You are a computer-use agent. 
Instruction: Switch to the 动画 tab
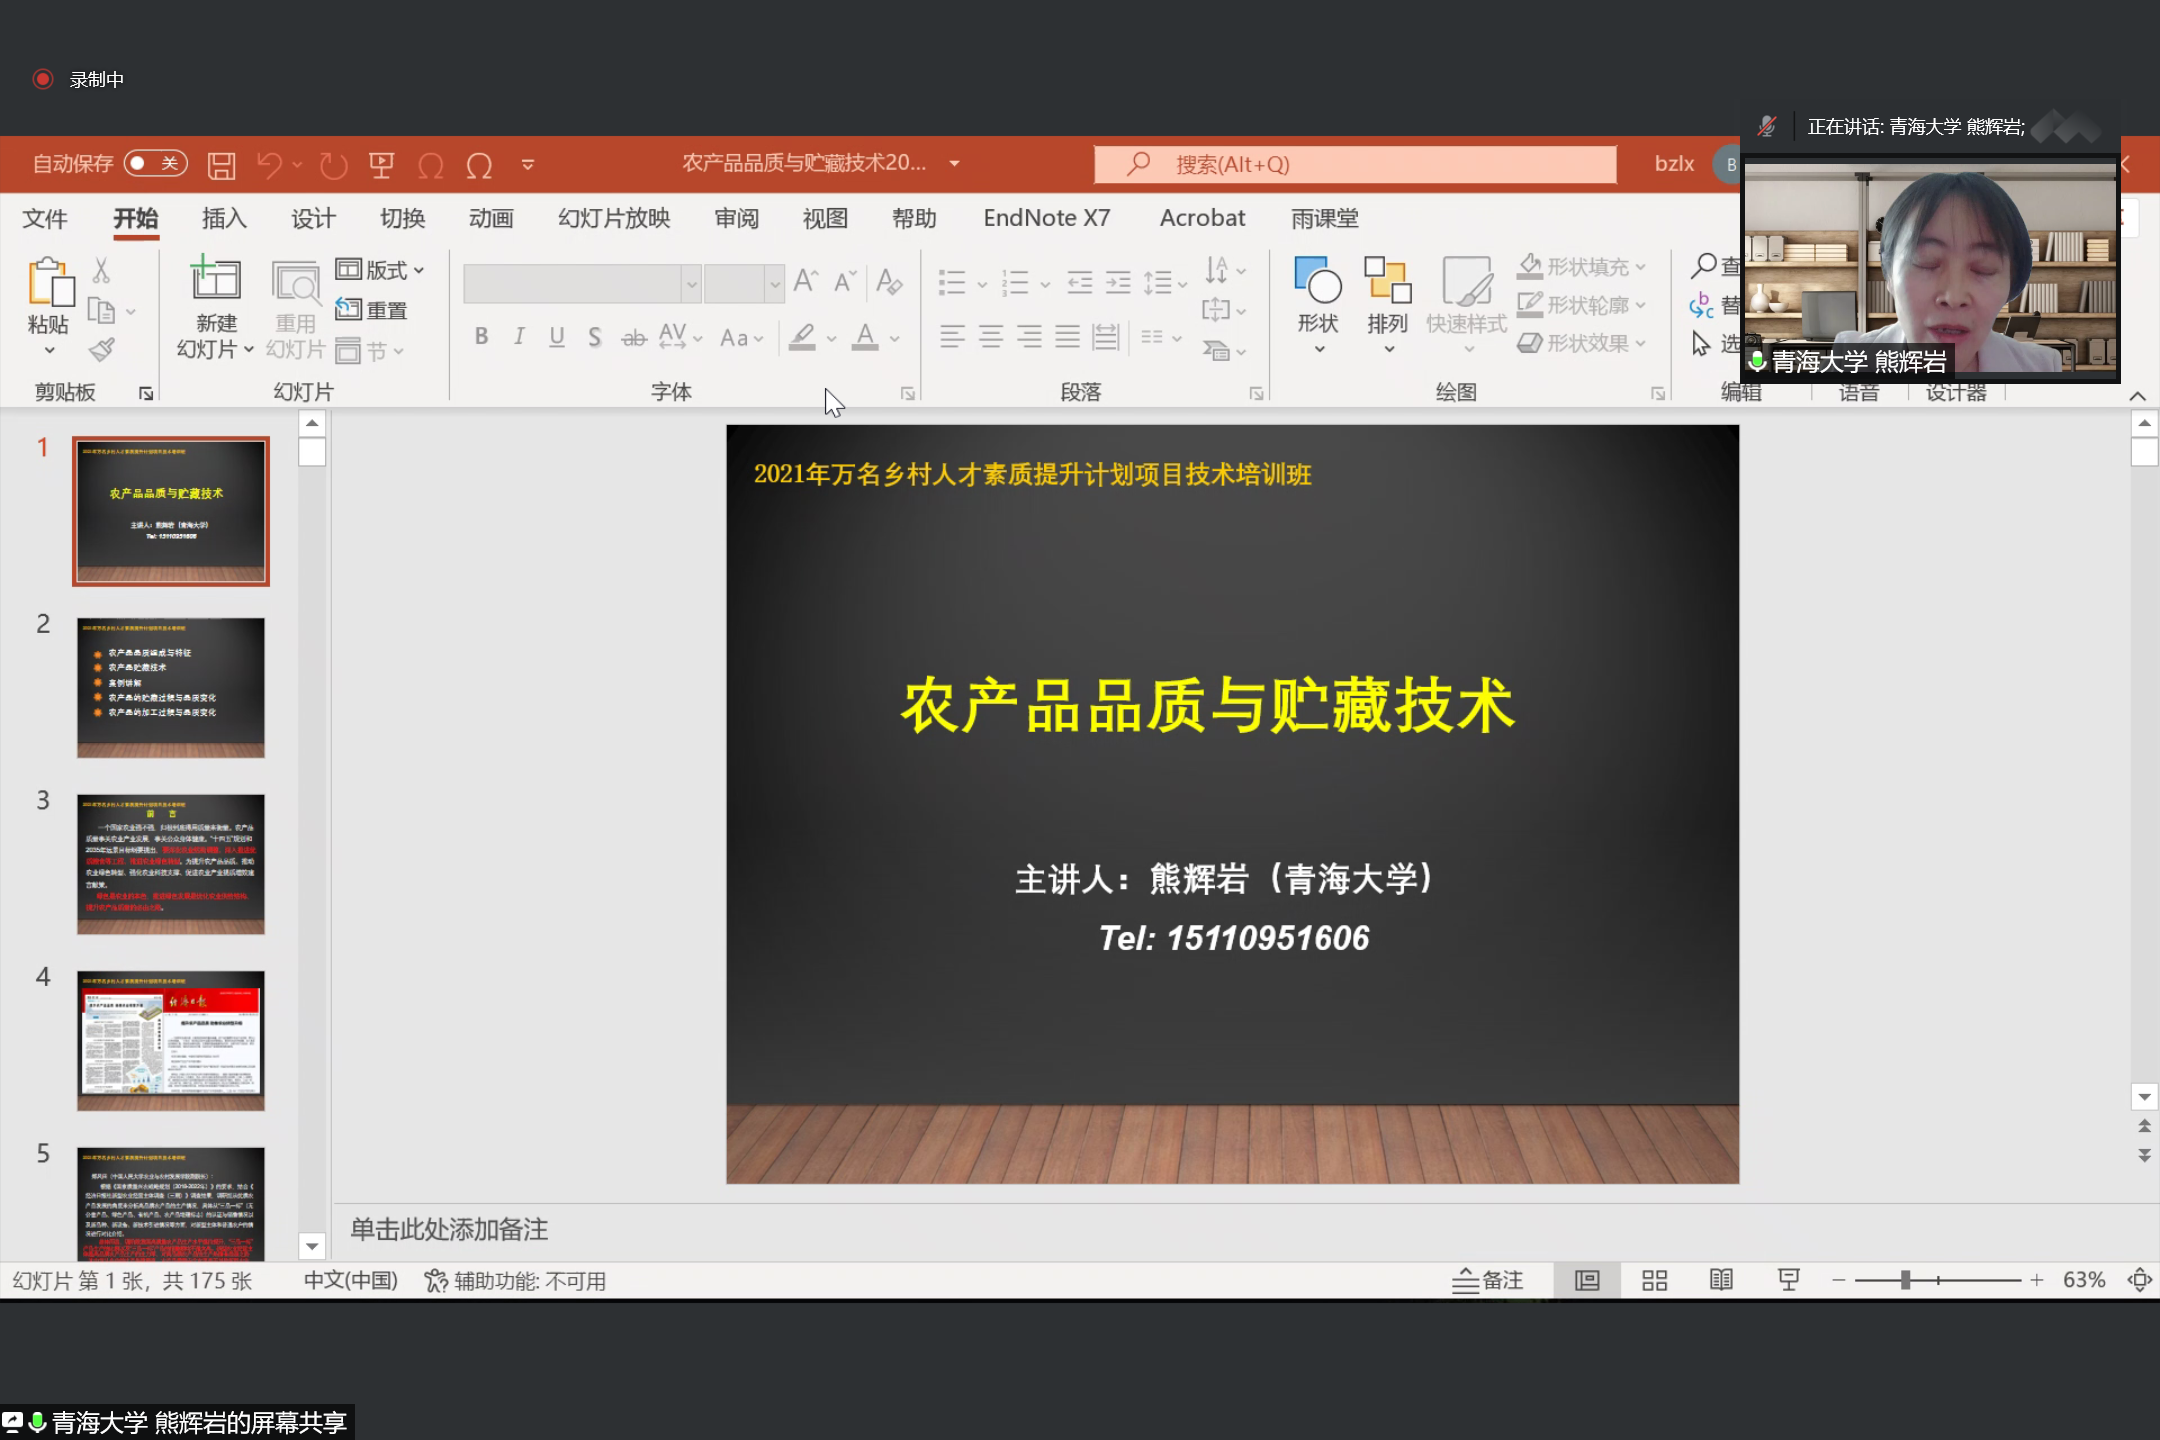[x=491, y=218]
